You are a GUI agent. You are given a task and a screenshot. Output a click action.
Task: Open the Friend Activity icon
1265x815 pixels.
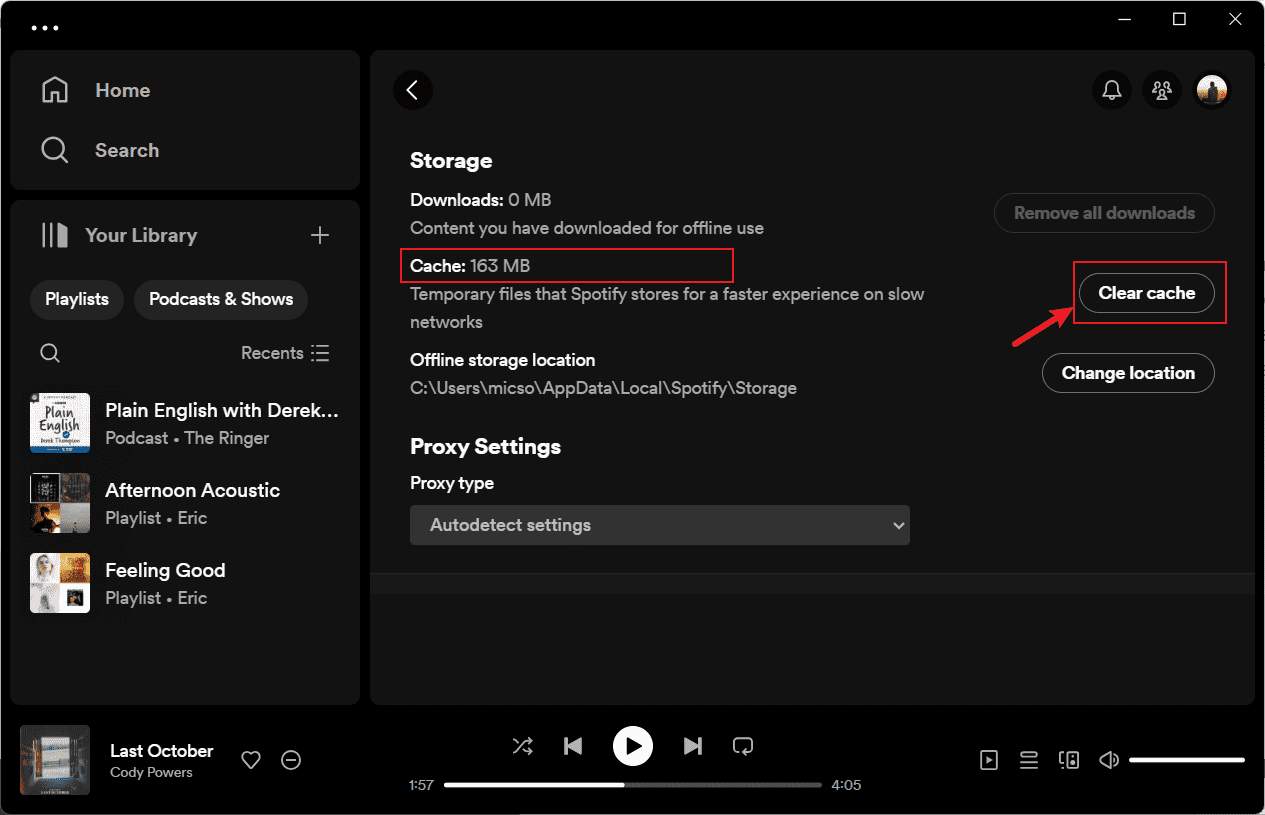(1161, 90)
